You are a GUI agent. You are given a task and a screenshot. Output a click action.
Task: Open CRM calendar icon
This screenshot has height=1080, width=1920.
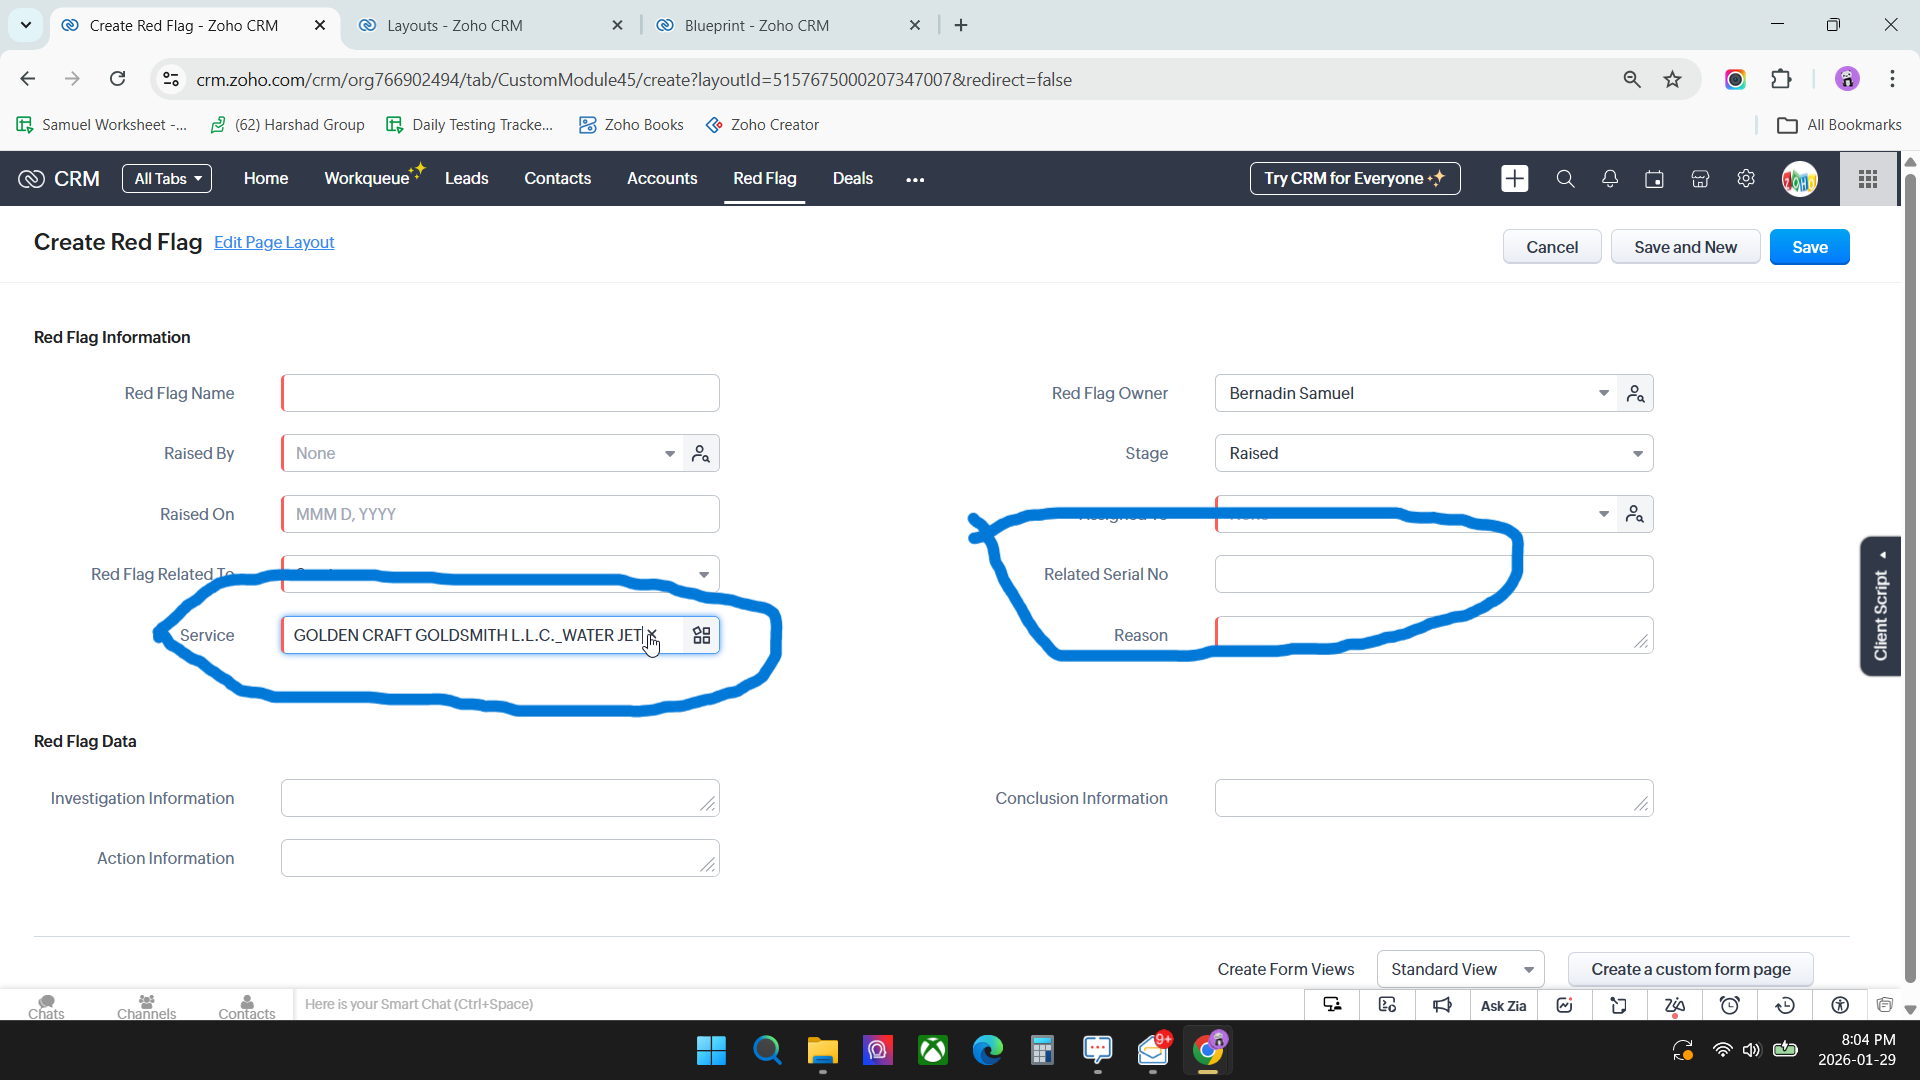coord(1655,179)
